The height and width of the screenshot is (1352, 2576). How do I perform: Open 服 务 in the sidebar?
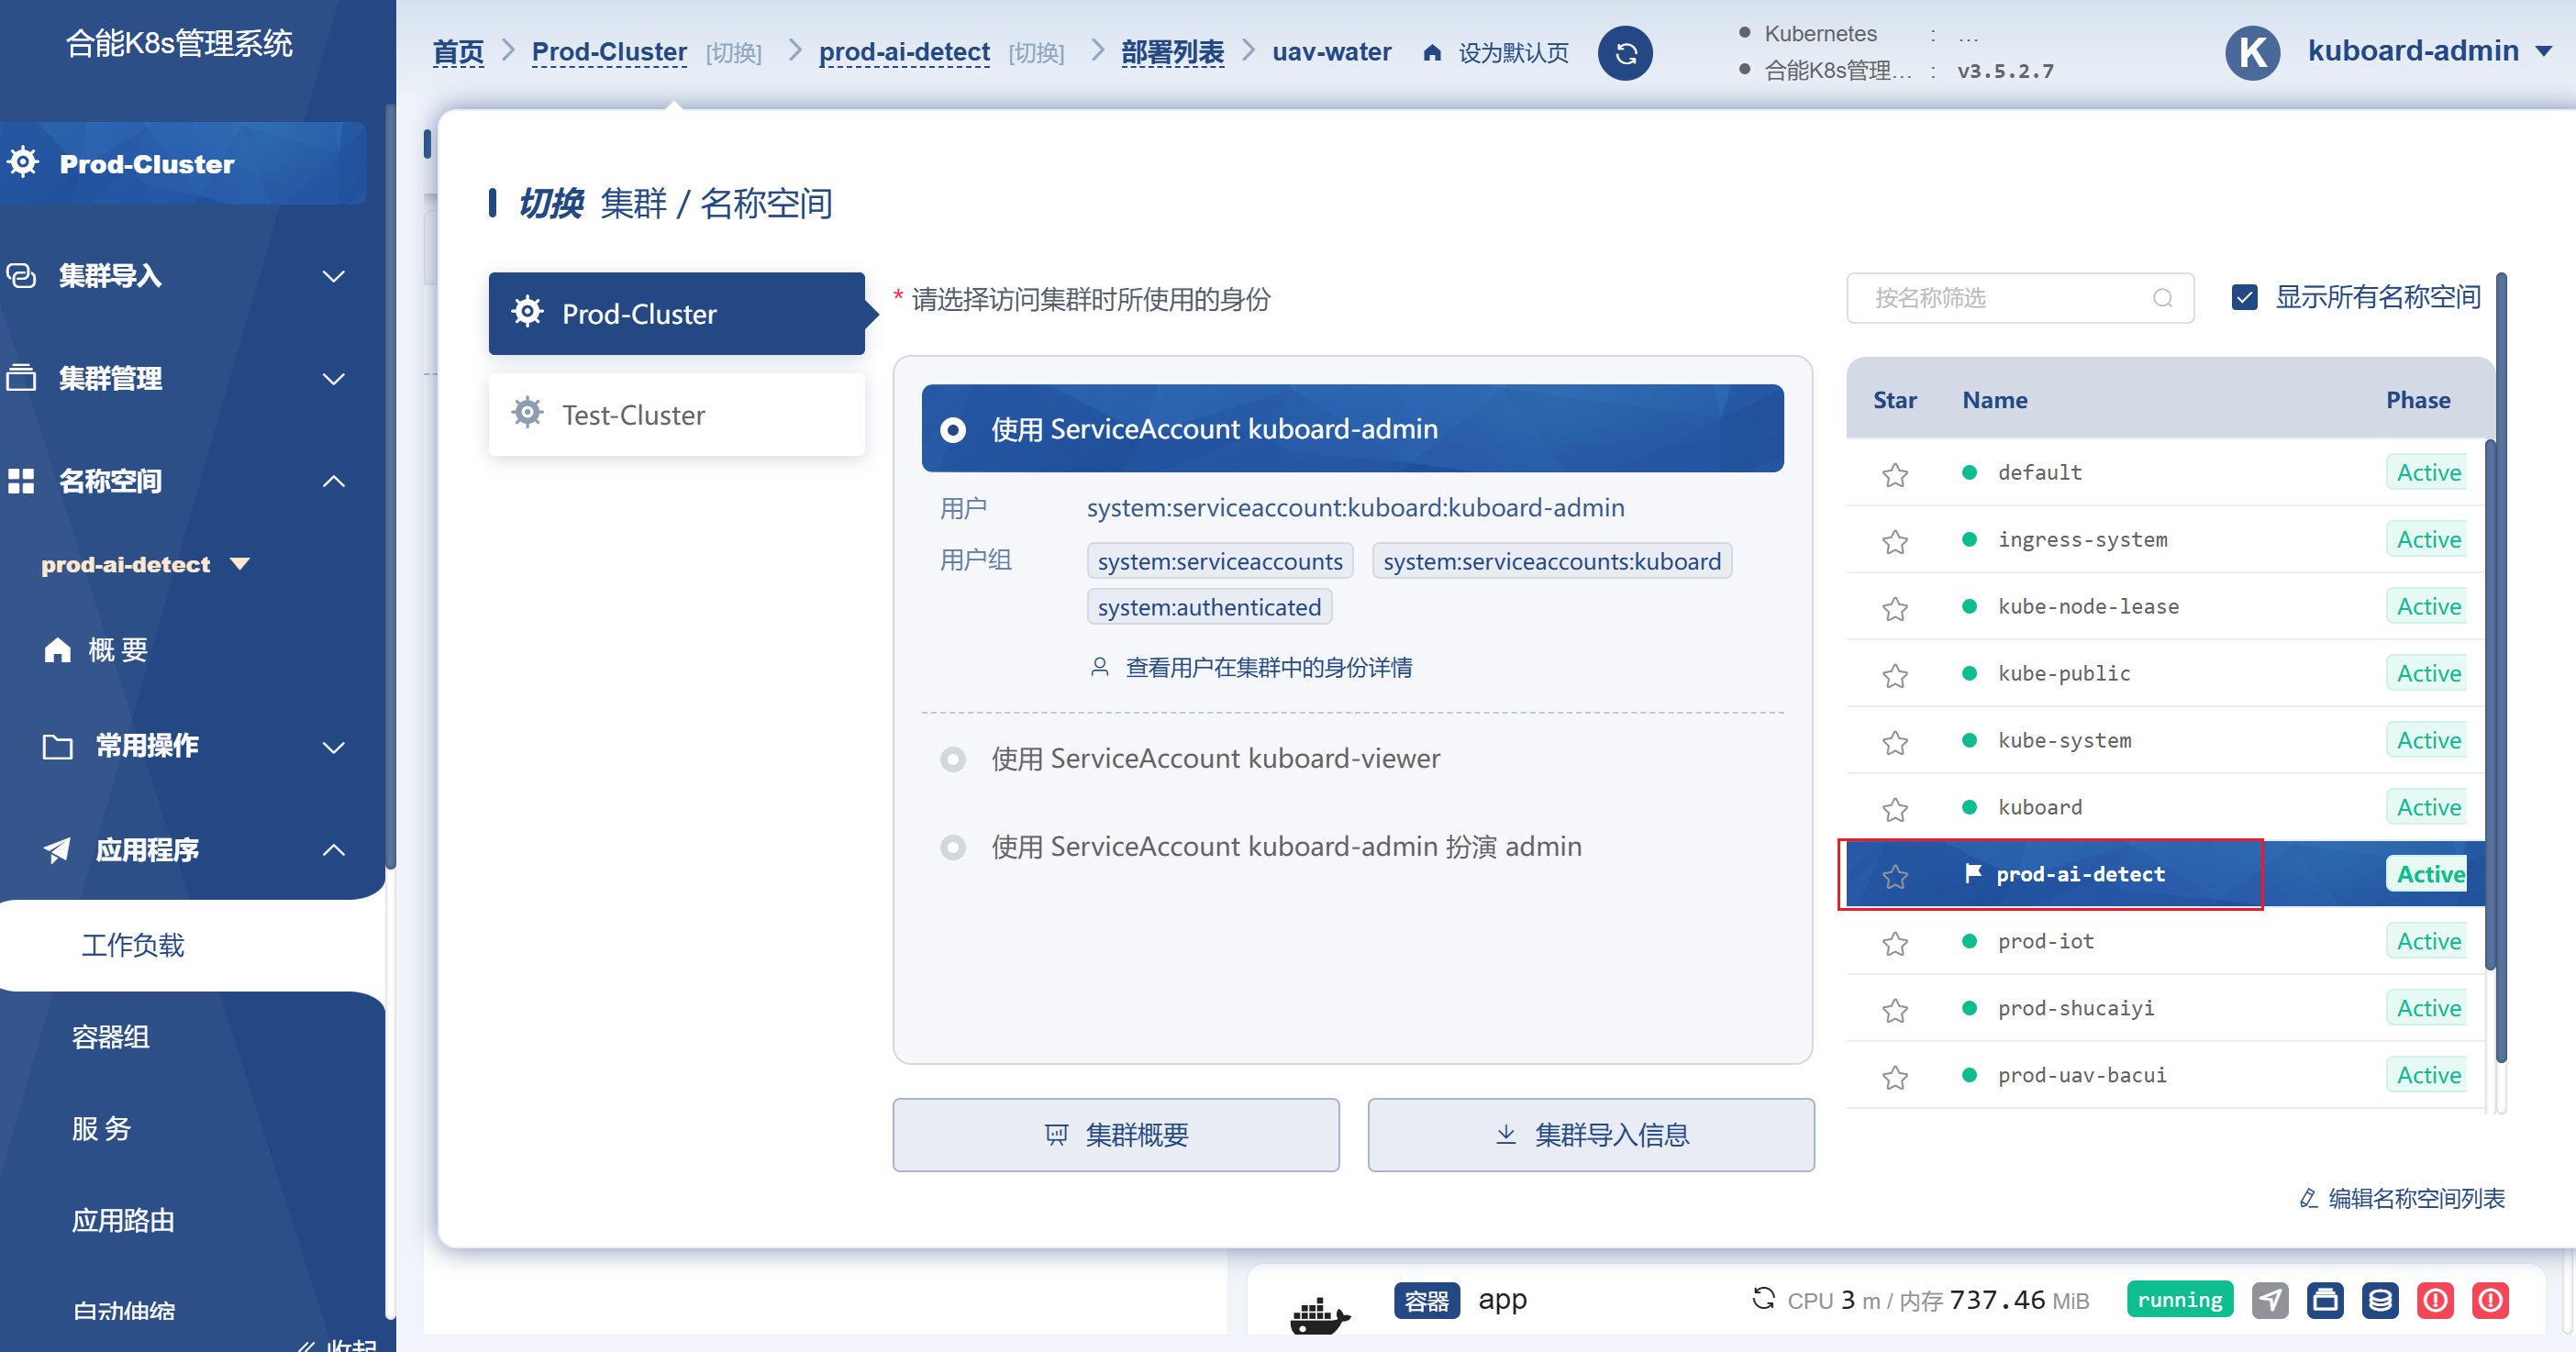pyautogui.click(x=102, y=1129)
